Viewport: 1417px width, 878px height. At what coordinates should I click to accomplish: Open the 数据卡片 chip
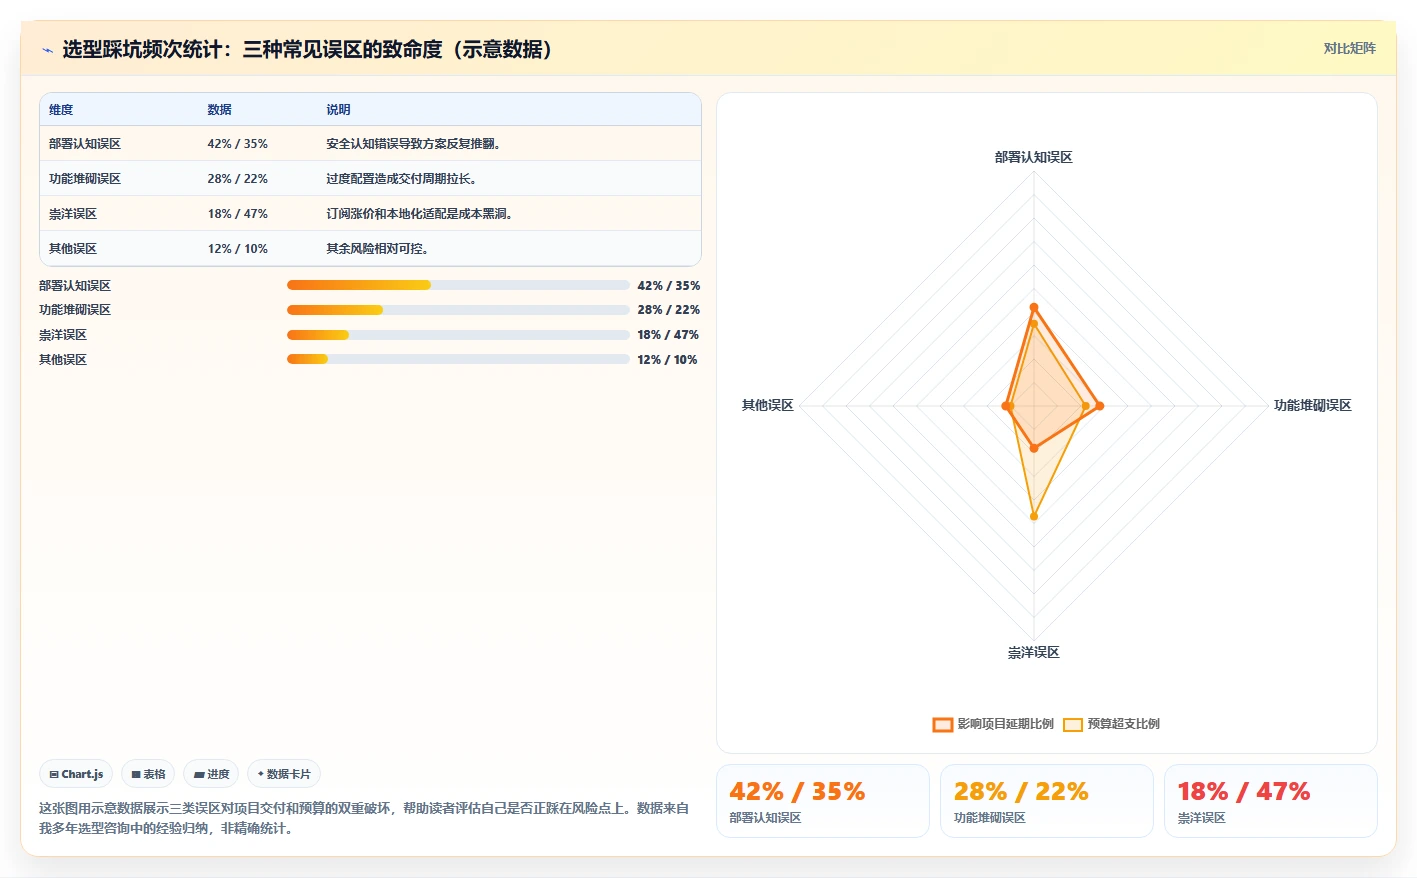(284, 774)
